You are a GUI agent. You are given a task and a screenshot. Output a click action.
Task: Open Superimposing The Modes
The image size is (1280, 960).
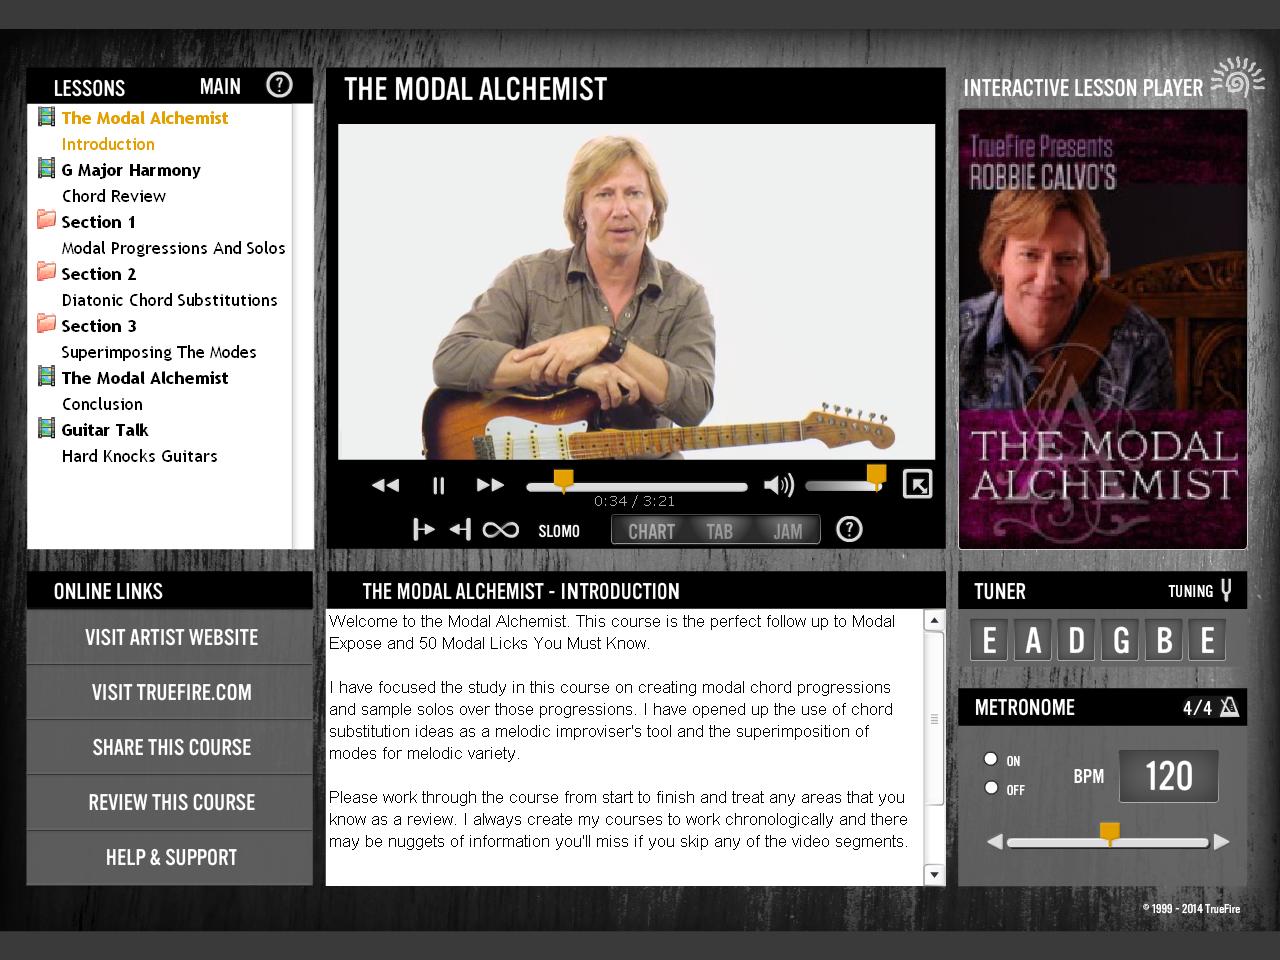click(159, 352)
